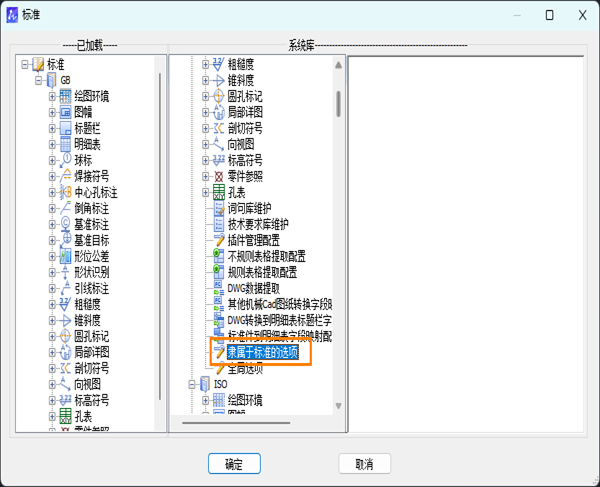Click 系统库 scrollbar down arrow
The width and height of the screenshot is (600, 487).
(x=339, y=406)
